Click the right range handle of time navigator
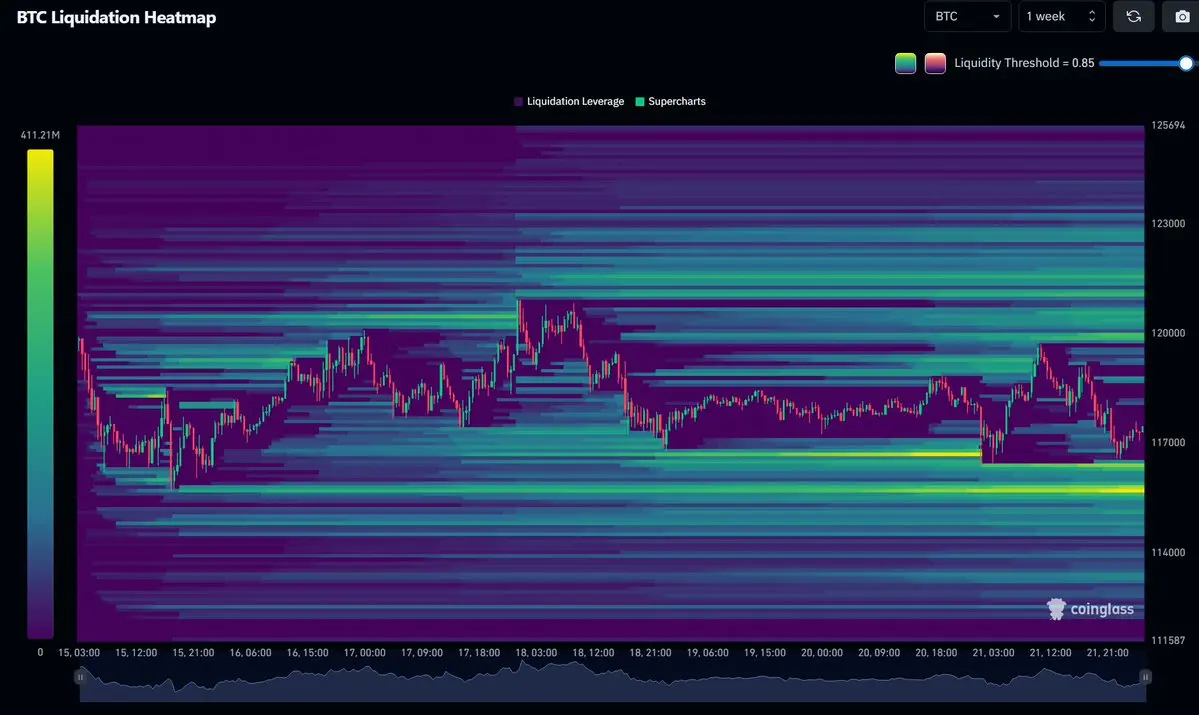The height and width of the screenshot is (715, 1199). coord(1145,677)
